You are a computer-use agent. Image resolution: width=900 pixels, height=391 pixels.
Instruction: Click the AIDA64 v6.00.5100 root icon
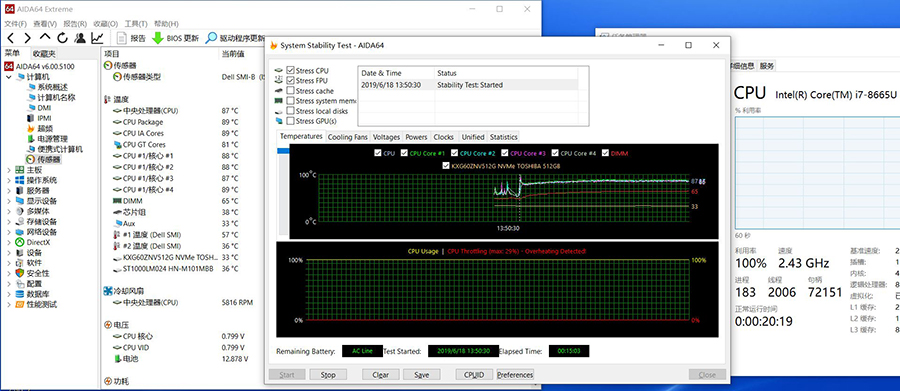9,66
